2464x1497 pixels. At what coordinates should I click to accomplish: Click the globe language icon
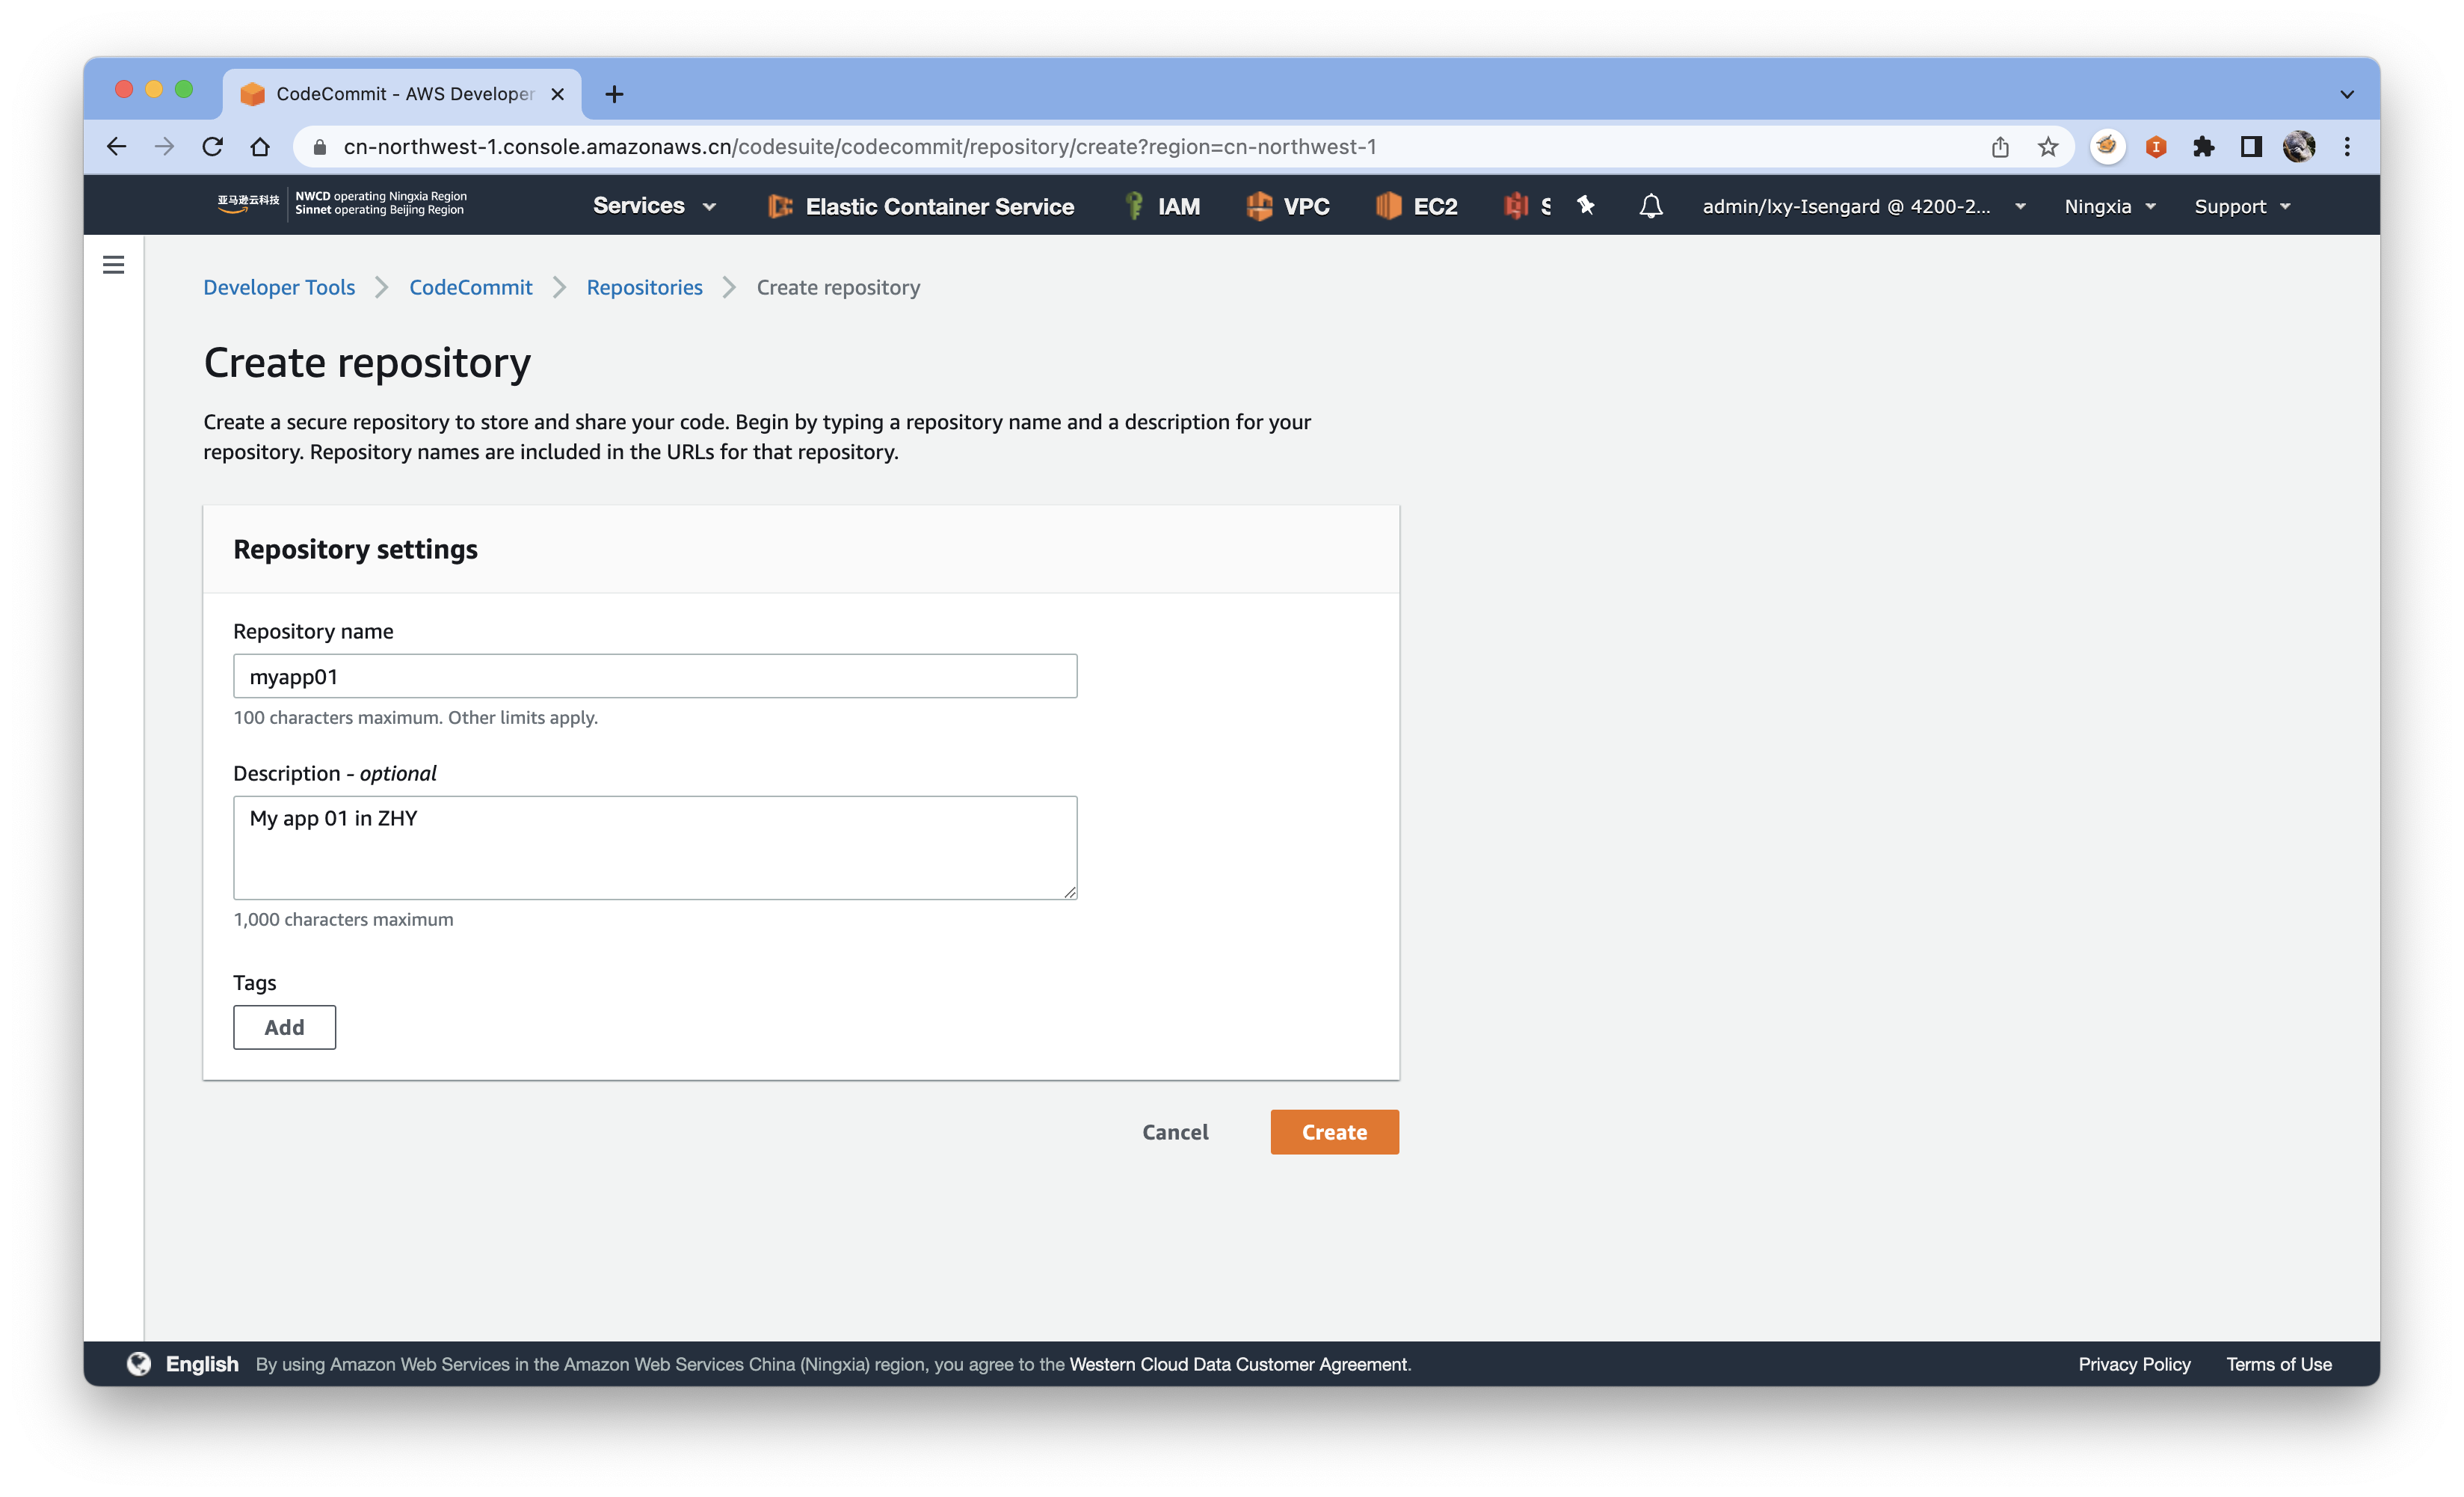coord(139,1364)
